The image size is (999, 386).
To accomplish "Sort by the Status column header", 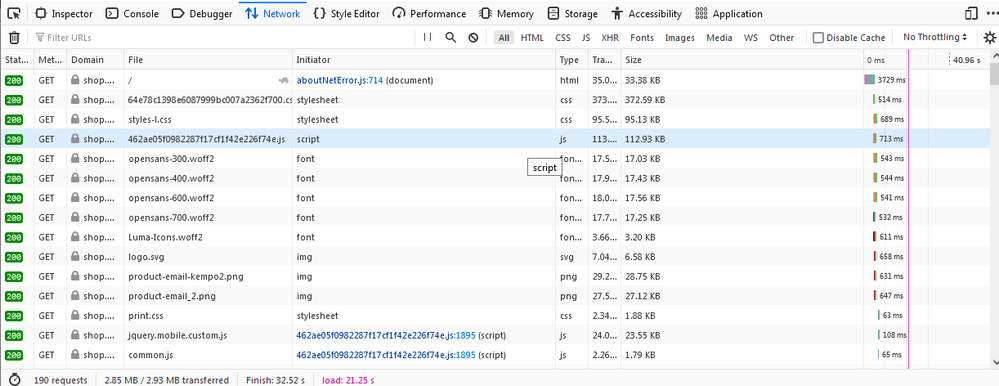I will pos(17,60).
